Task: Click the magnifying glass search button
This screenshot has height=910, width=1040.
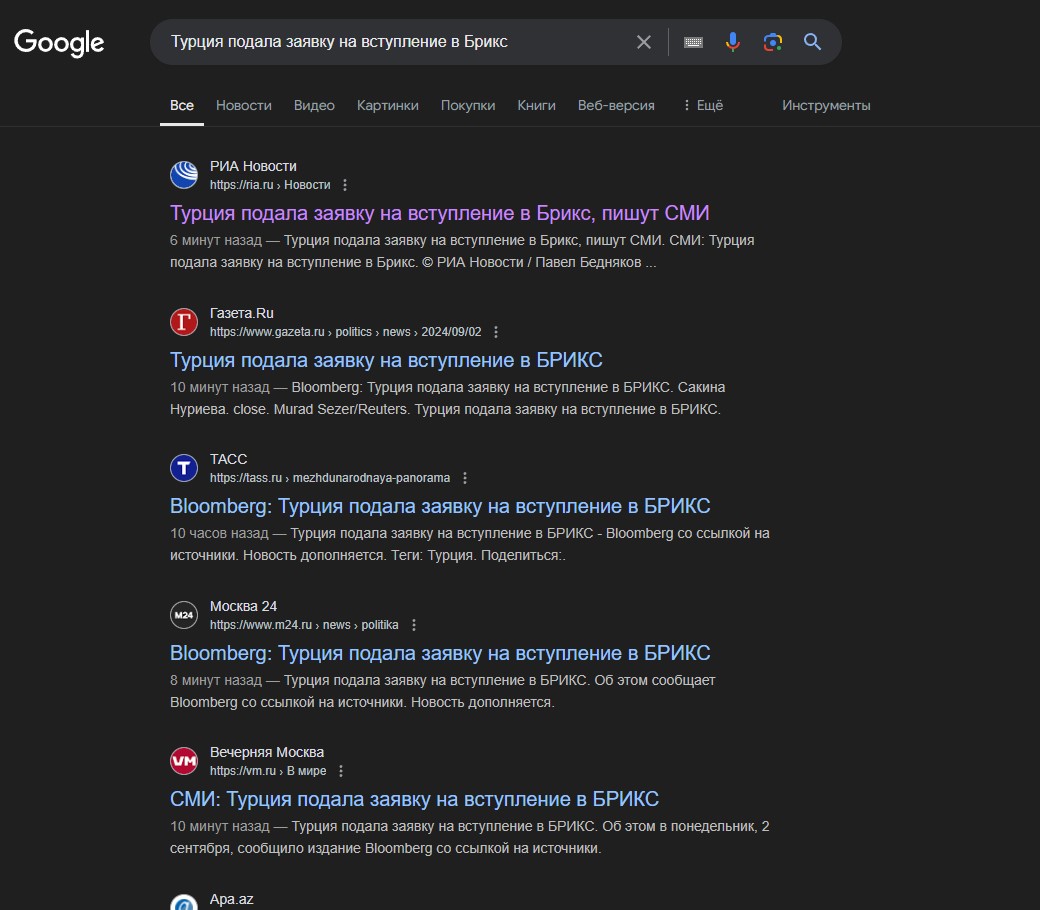Action: pos(812,42)
